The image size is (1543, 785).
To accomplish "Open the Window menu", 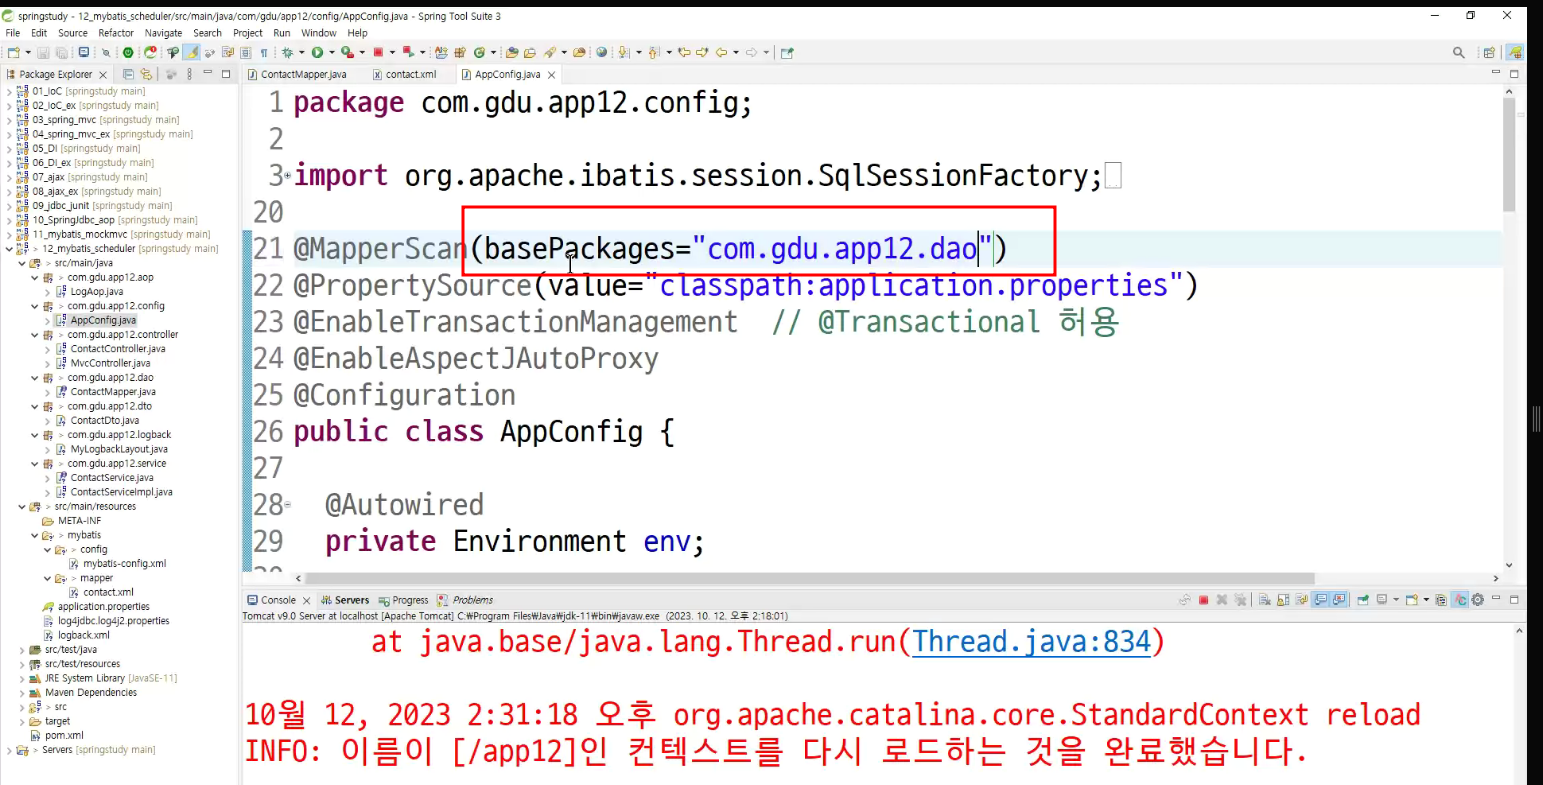I will pos(319,33).
